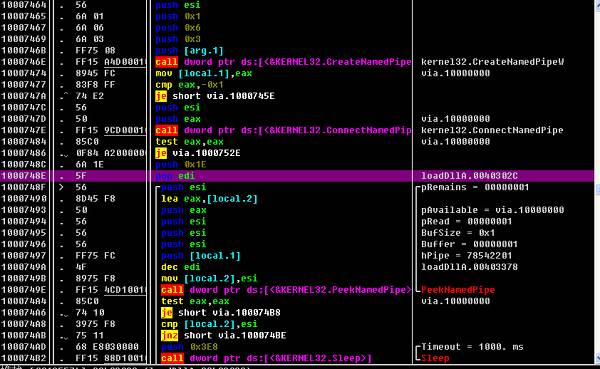Select the Timeout = 1000. ms comment

472,347
